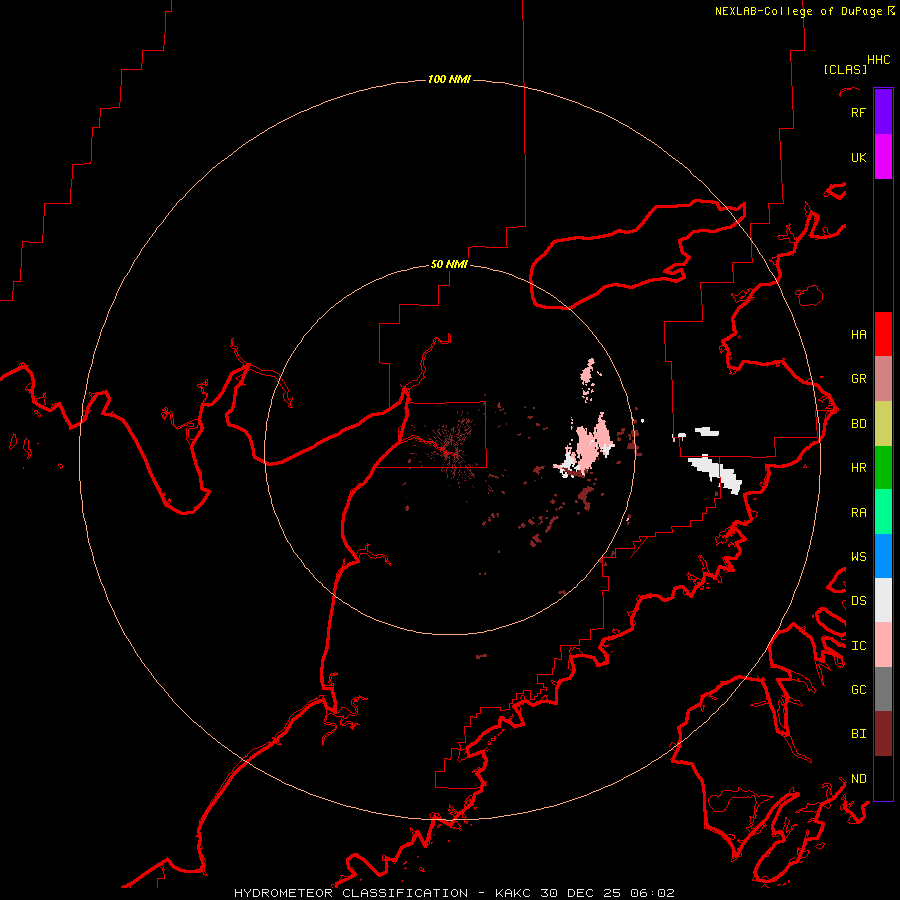Screen dimensions: 900x900
Task: Click the BI brown legend swatch
Action: [x=883, y=734]
